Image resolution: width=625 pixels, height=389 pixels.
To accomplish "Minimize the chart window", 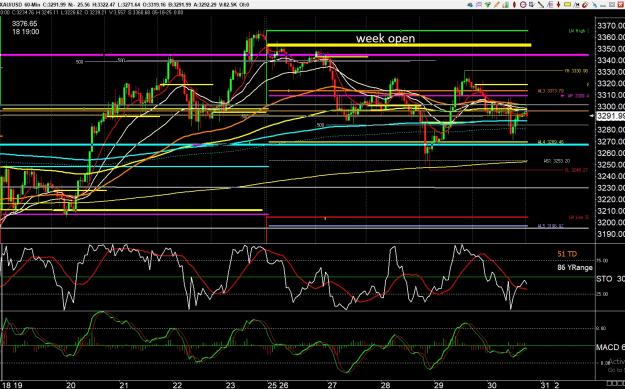I will pos(604,6).
